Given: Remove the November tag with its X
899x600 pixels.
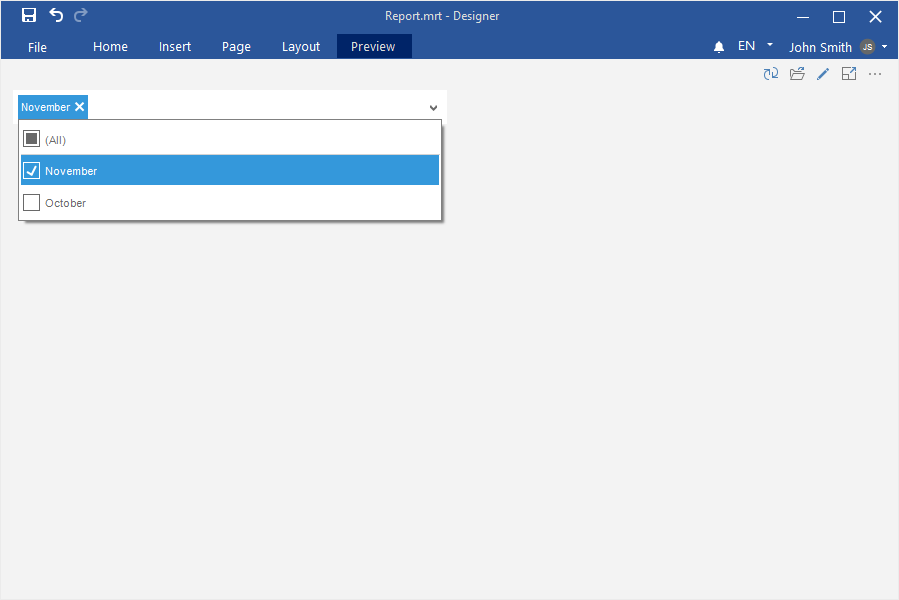Looking at the screenshot, I should click(x=80, y=107).
